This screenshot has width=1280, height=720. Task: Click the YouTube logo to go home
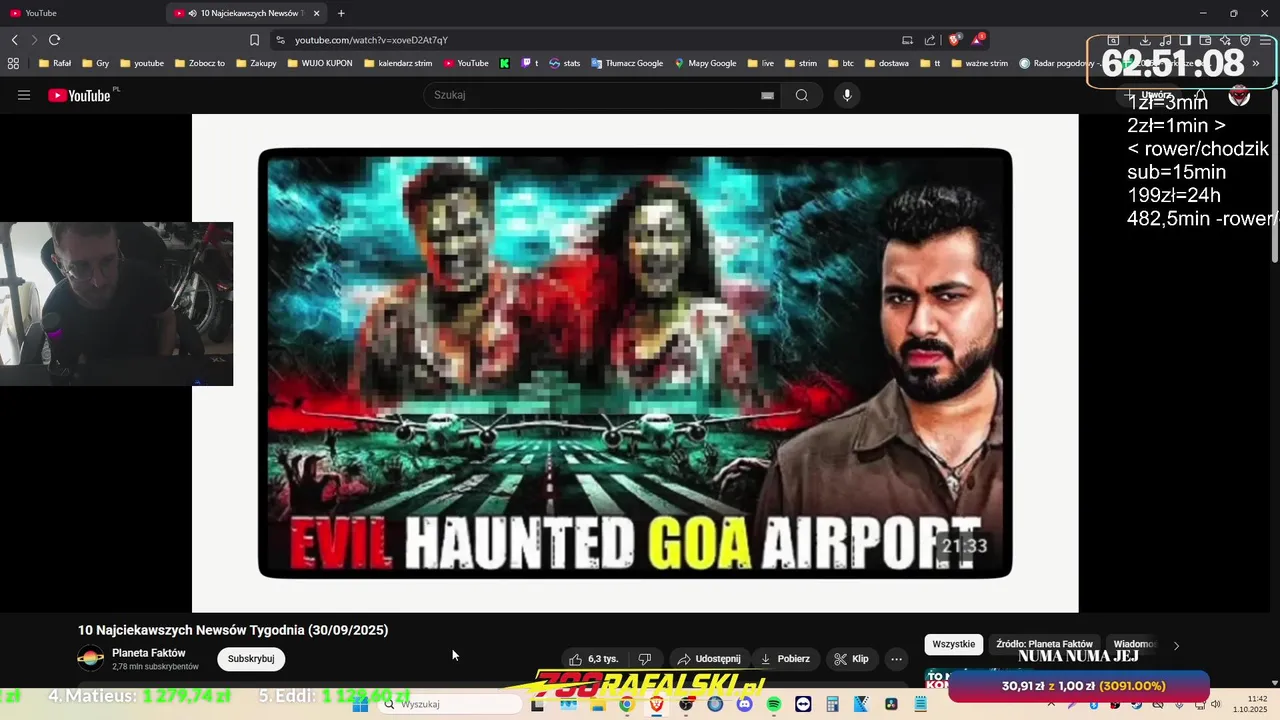79,95
